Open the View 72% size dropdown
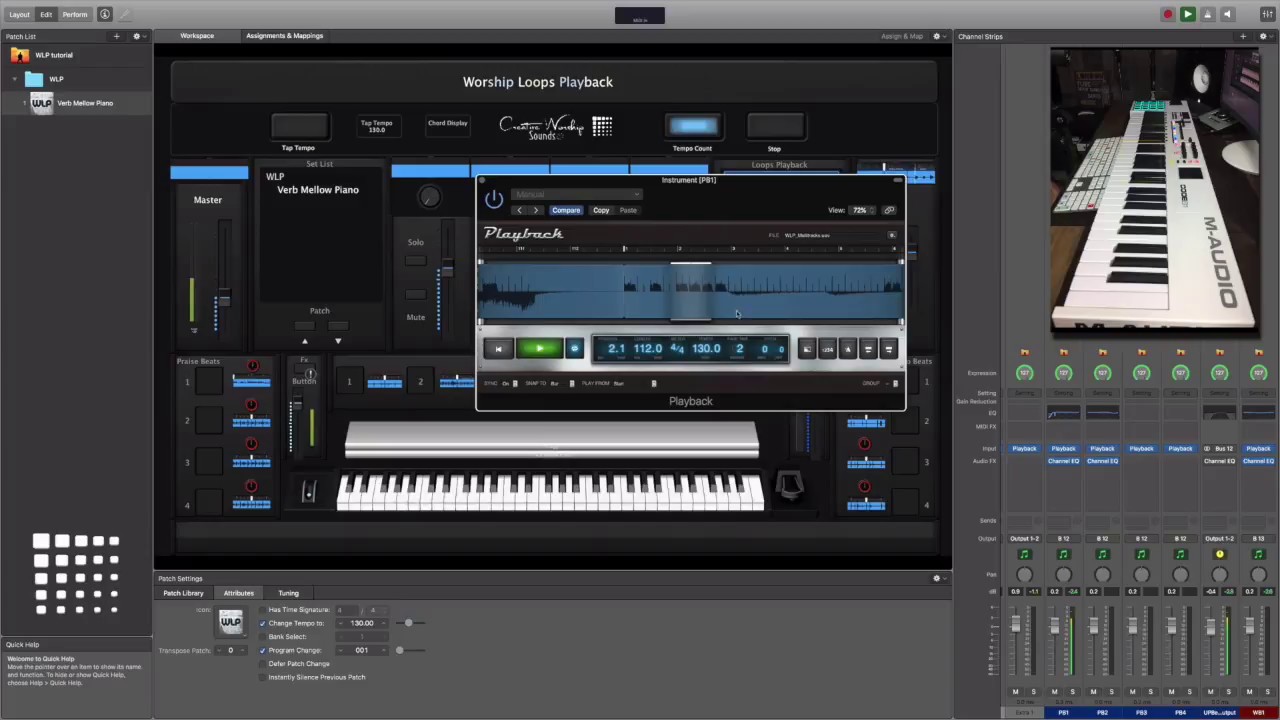The height and width of the screenshot is (720, 1280). [x=862, y=210]
